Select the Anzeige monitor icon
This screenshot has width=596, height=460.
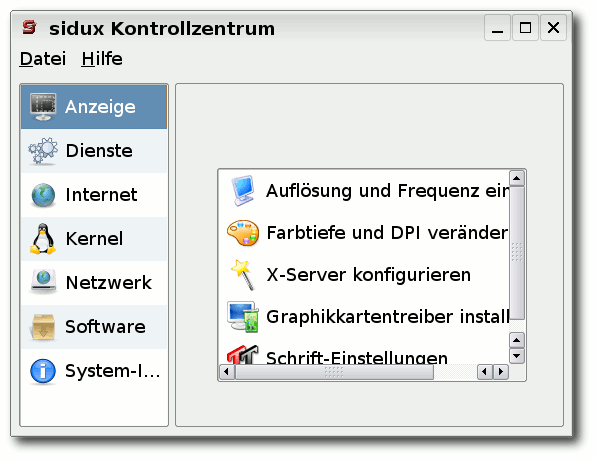(x=43, y=107)
